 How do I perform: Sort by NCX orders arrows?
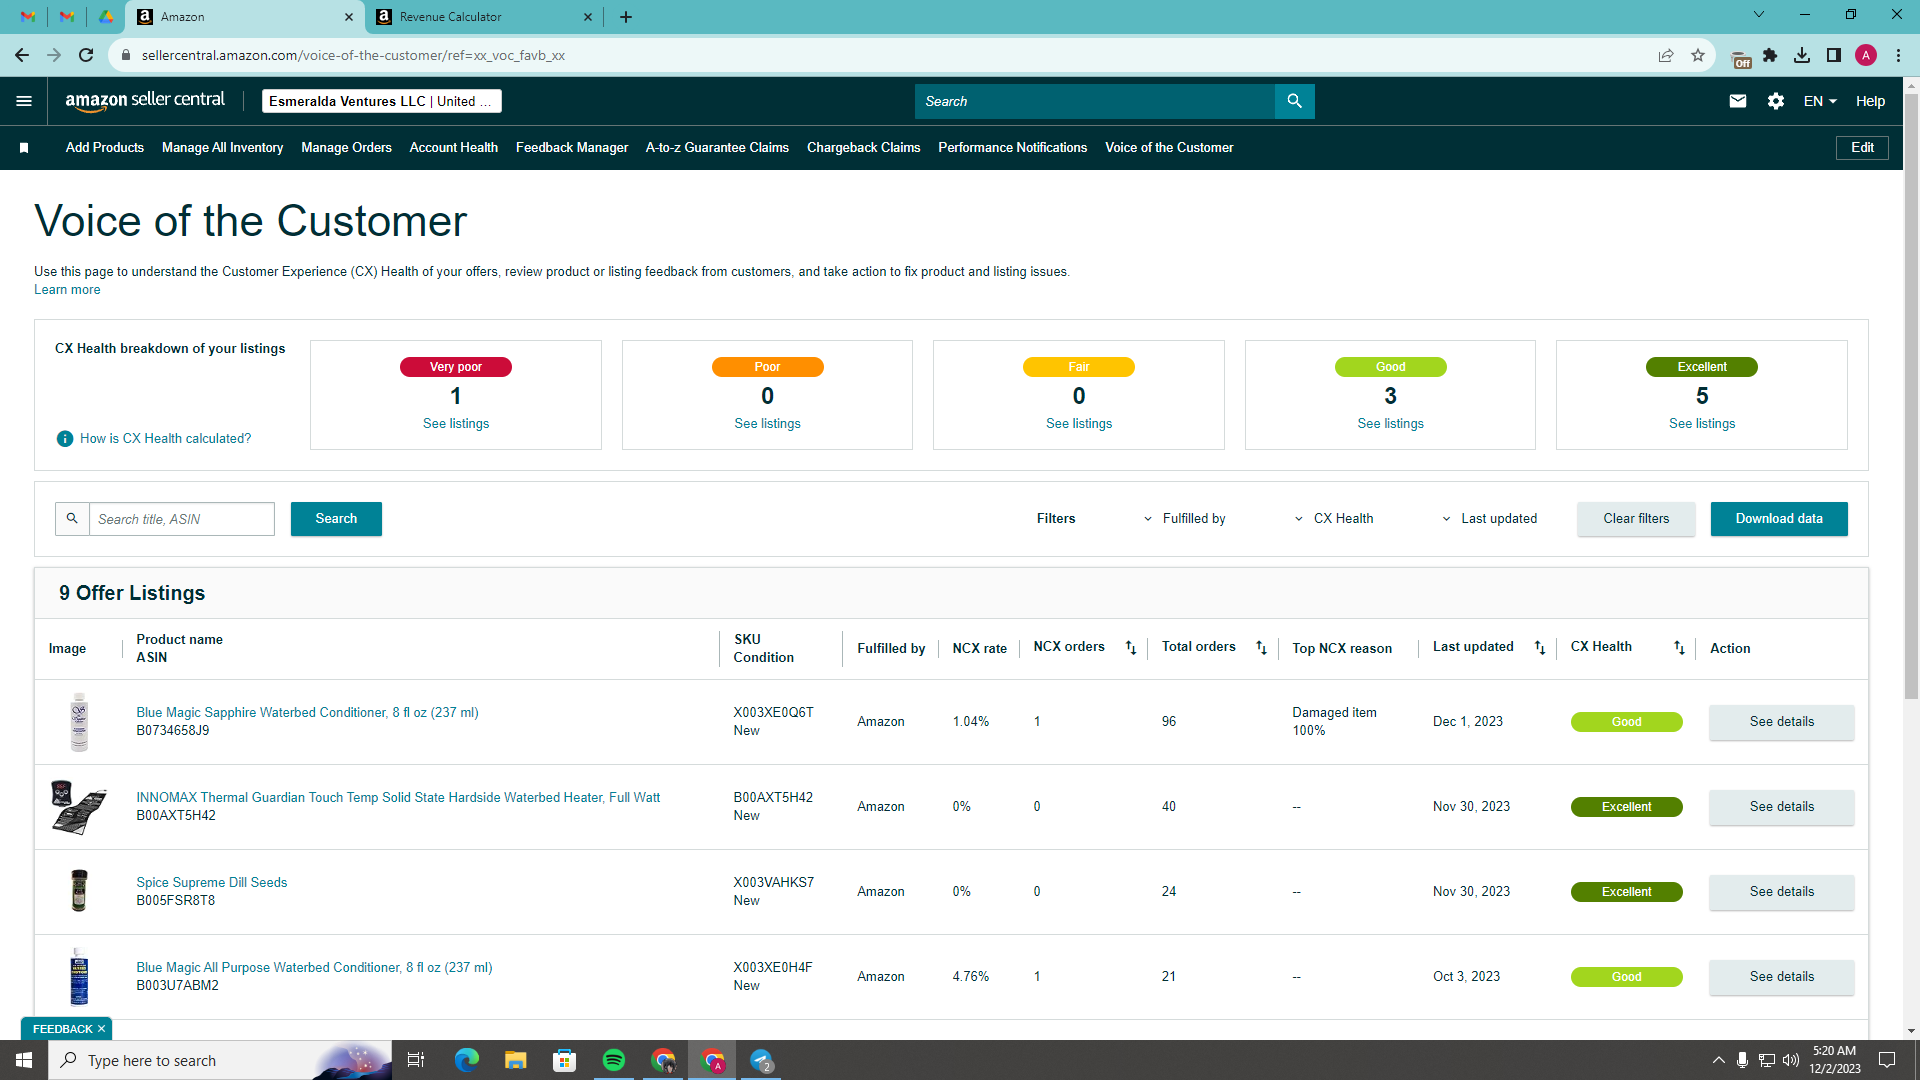click(1130, 648)
